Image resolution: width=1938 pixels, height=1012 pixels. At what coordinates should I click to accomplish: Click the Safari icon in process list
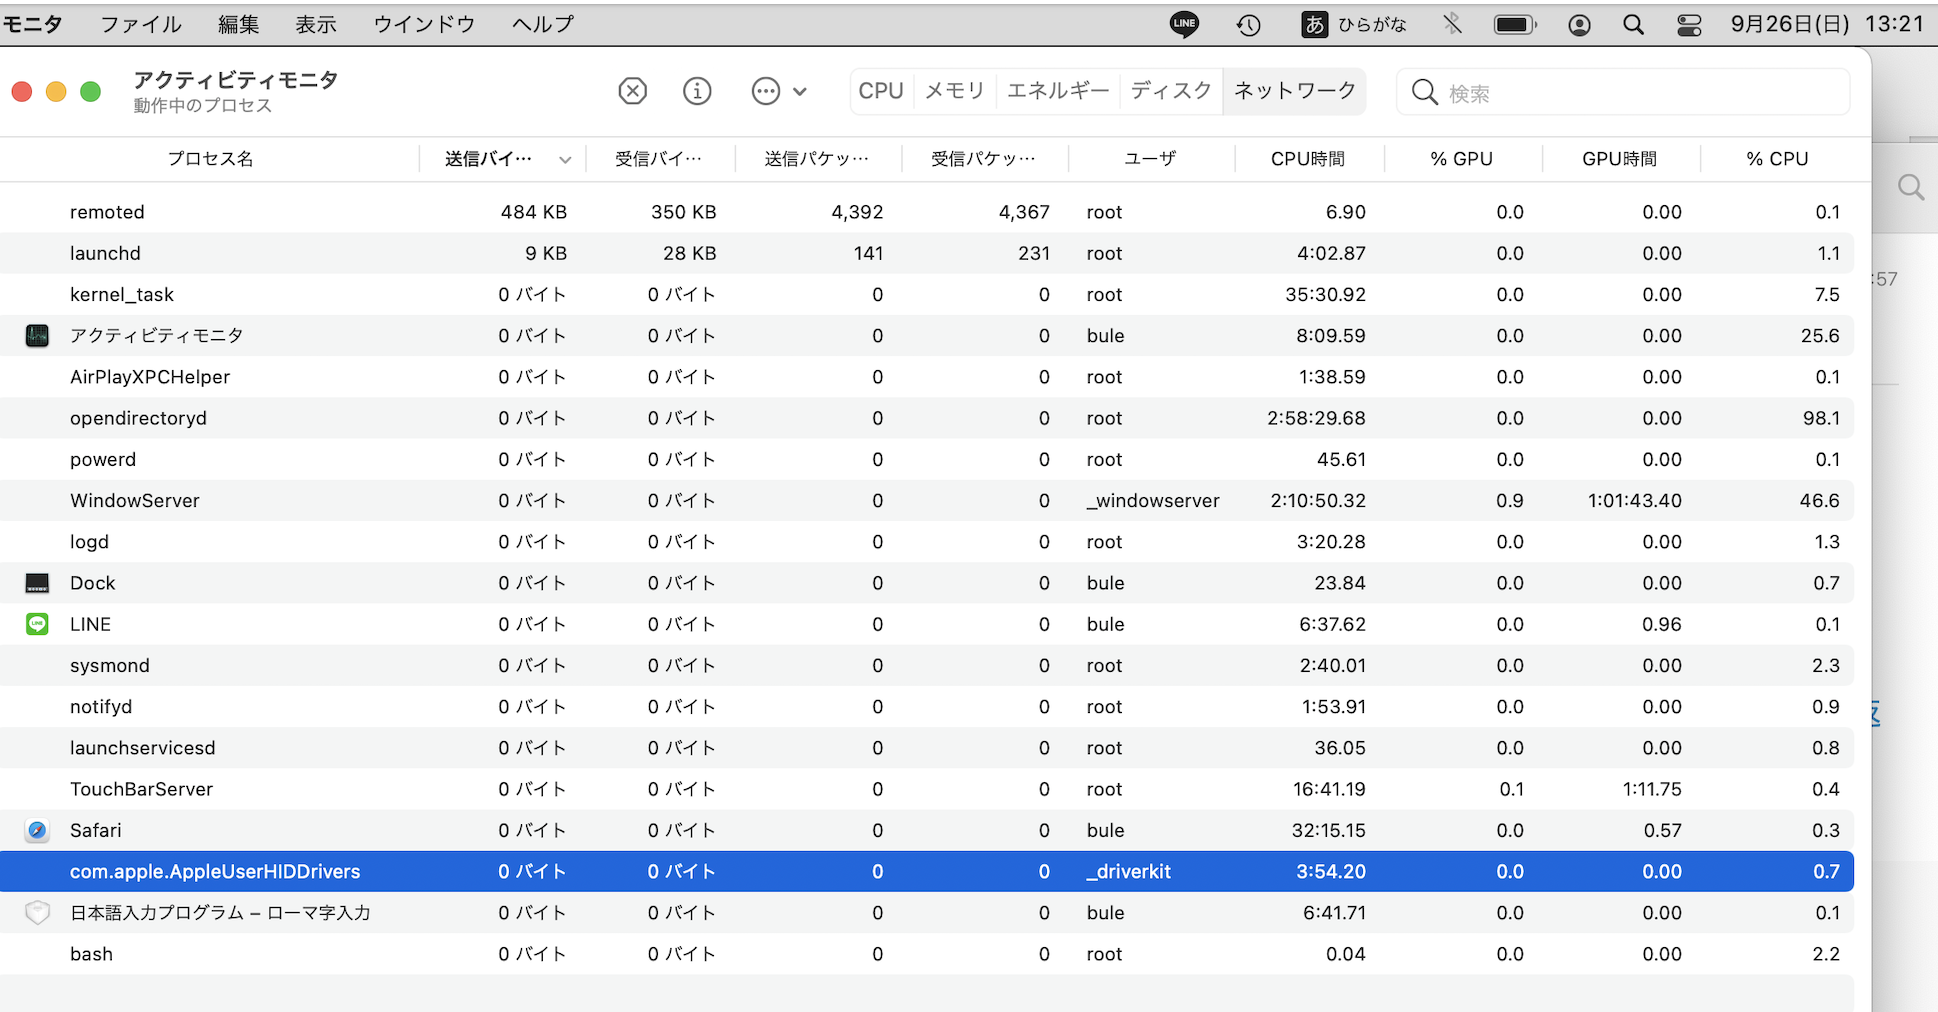coord(37,830)
